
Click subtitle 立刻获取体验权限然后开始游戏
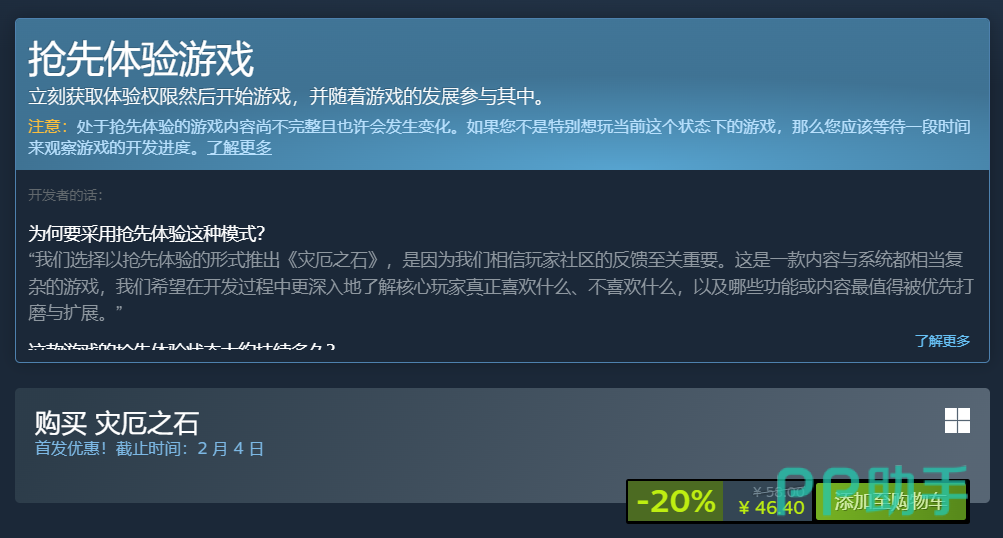point(159,97)
